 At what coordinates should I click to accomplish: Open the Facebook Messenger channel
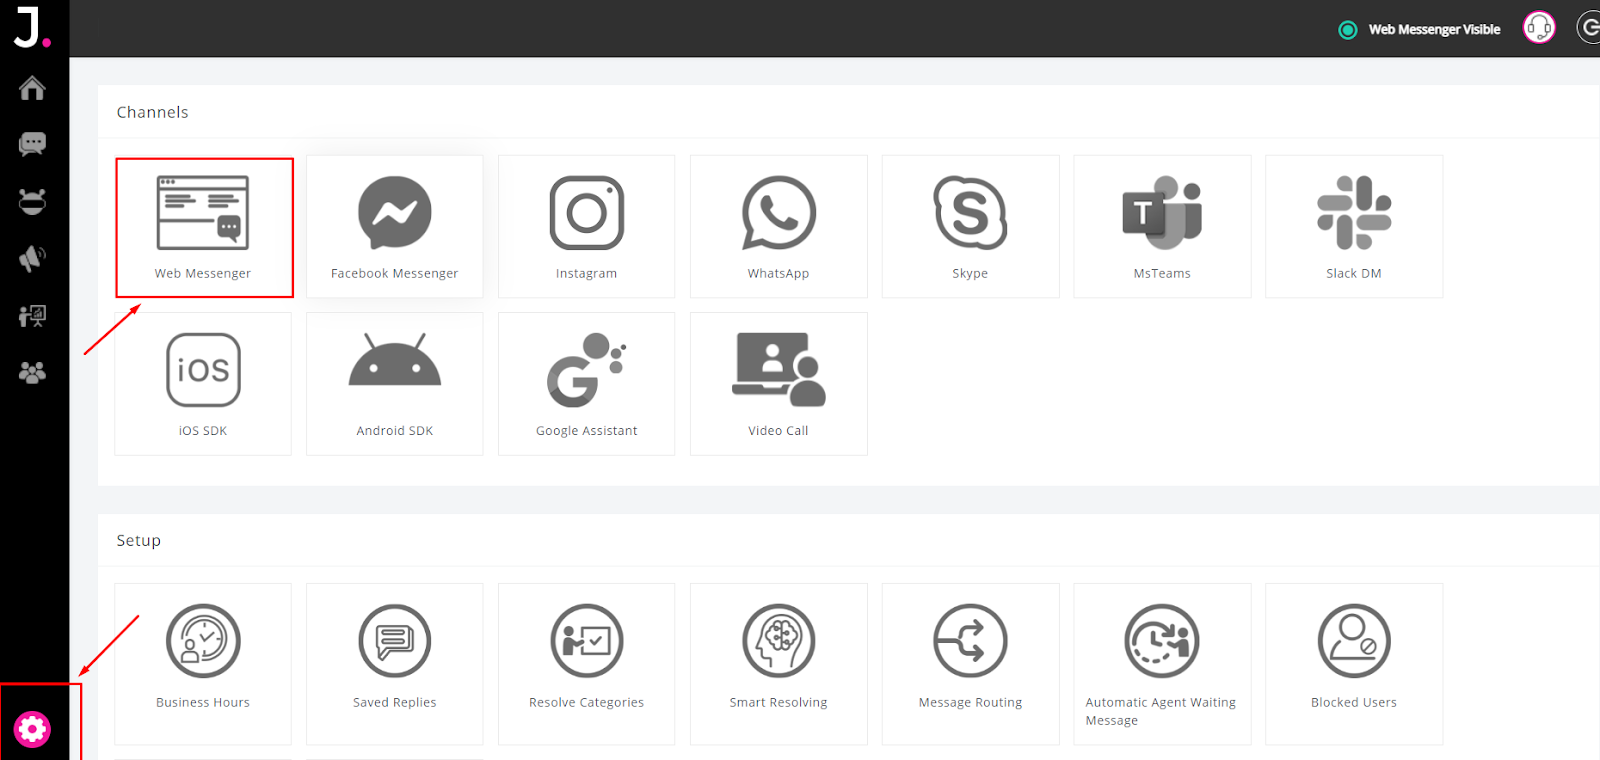[395, 227]
